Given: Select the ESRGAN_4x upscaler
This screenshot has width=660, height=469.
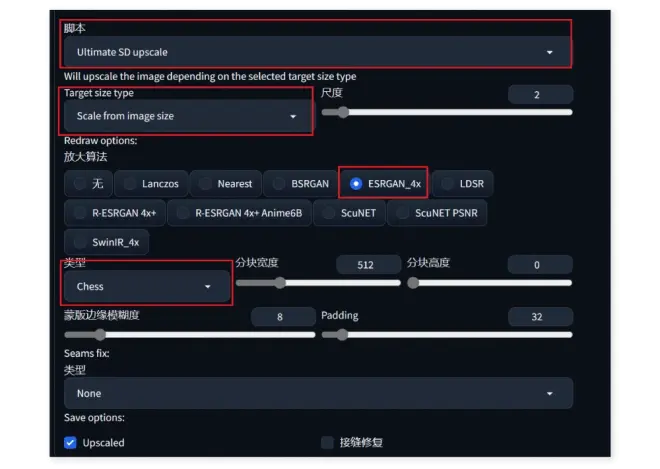Looking at the screenshot, I should [383, 184].
